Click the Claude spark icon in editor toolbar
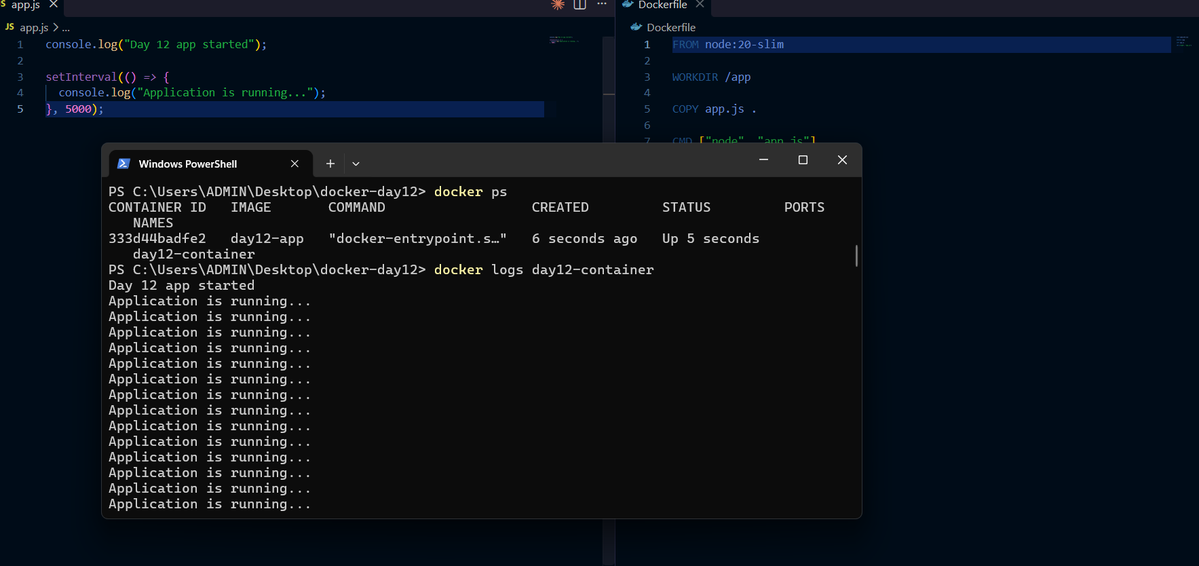Image resolution: width=1199 pixels, height=566 pixels. 557,5
